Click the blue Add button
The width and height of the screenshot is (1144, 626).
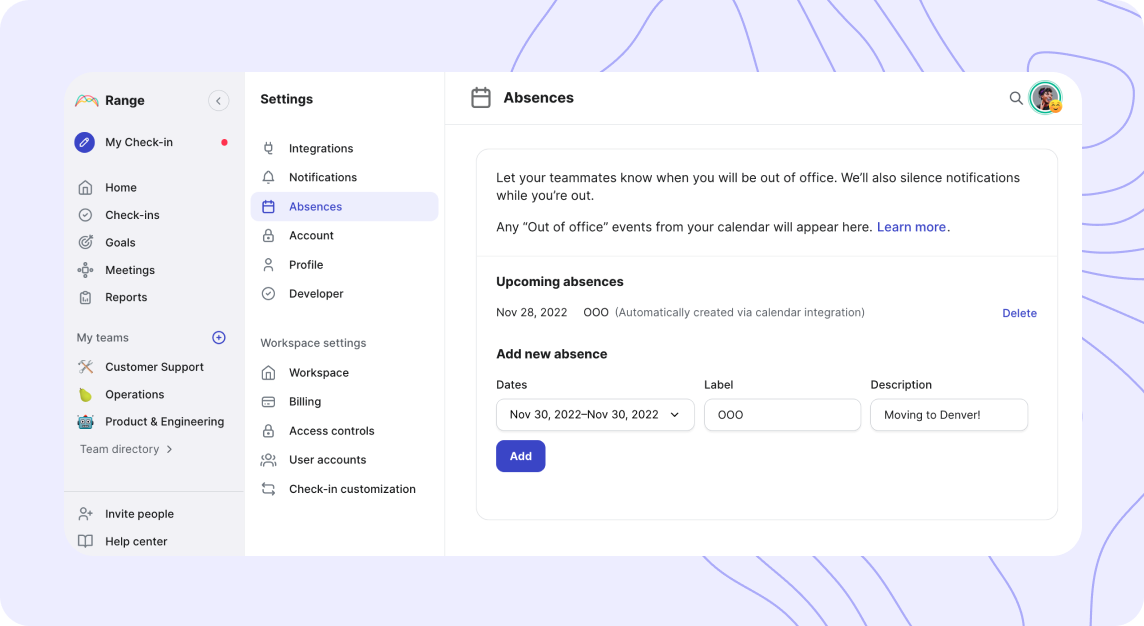click(x=520, y=456)
